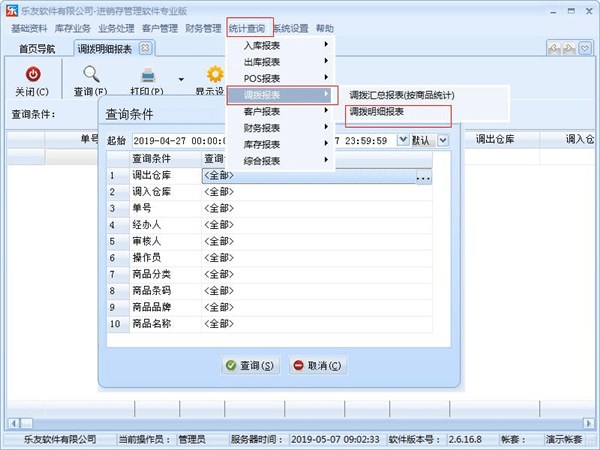Click the version number 2.6.16.8

pyautogui.click(x=465, y=439)
